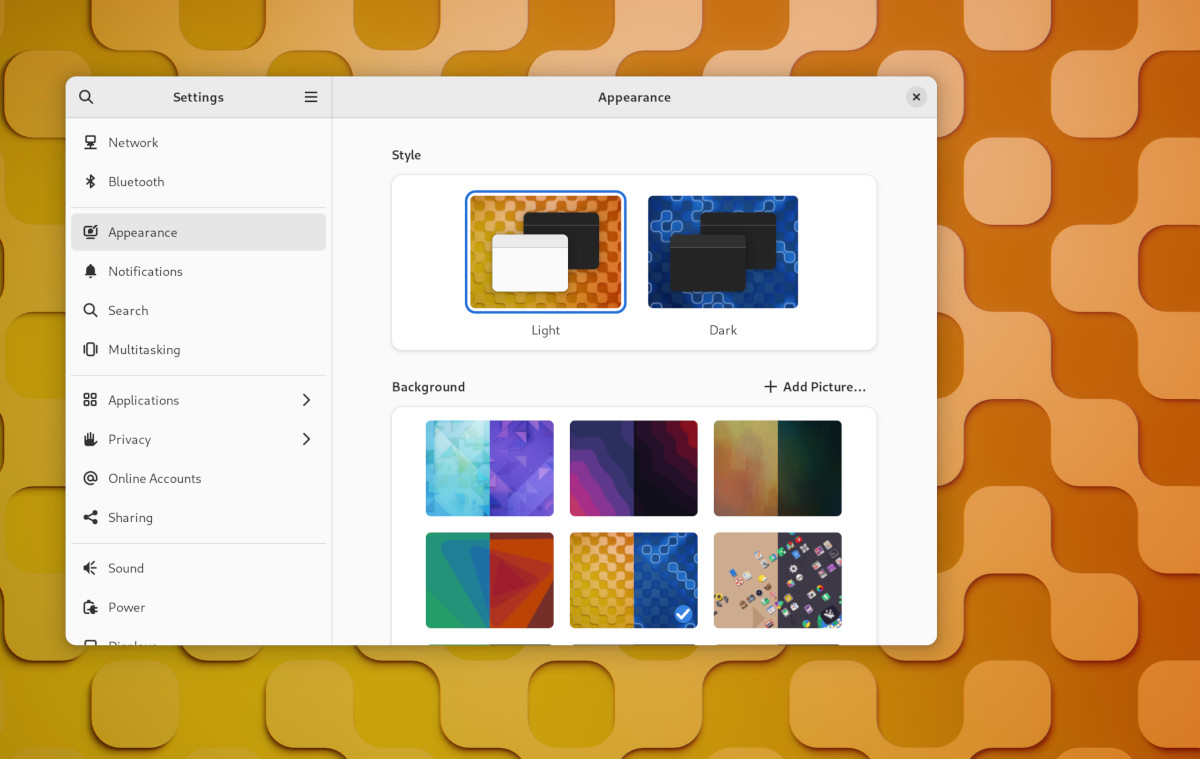Open the hamburger menu in Settings header
Screen dimensions: 1200x759
coord(311,97)
